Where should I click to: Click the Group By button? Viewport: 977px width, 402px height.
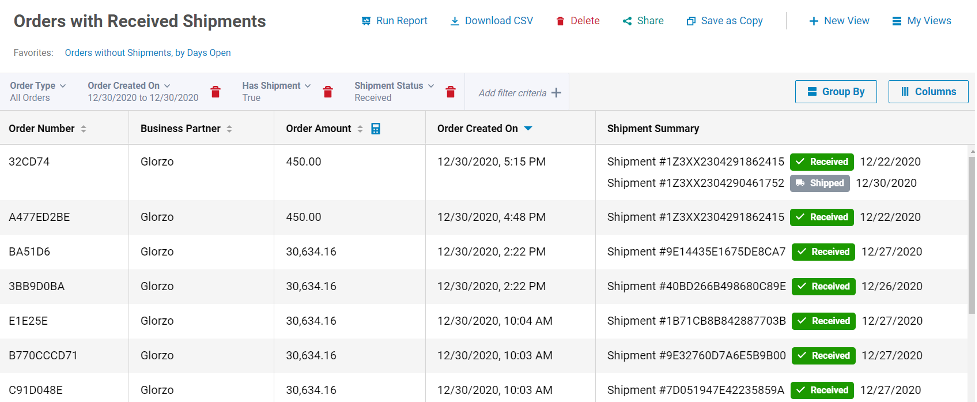click(x=836, y=92)
